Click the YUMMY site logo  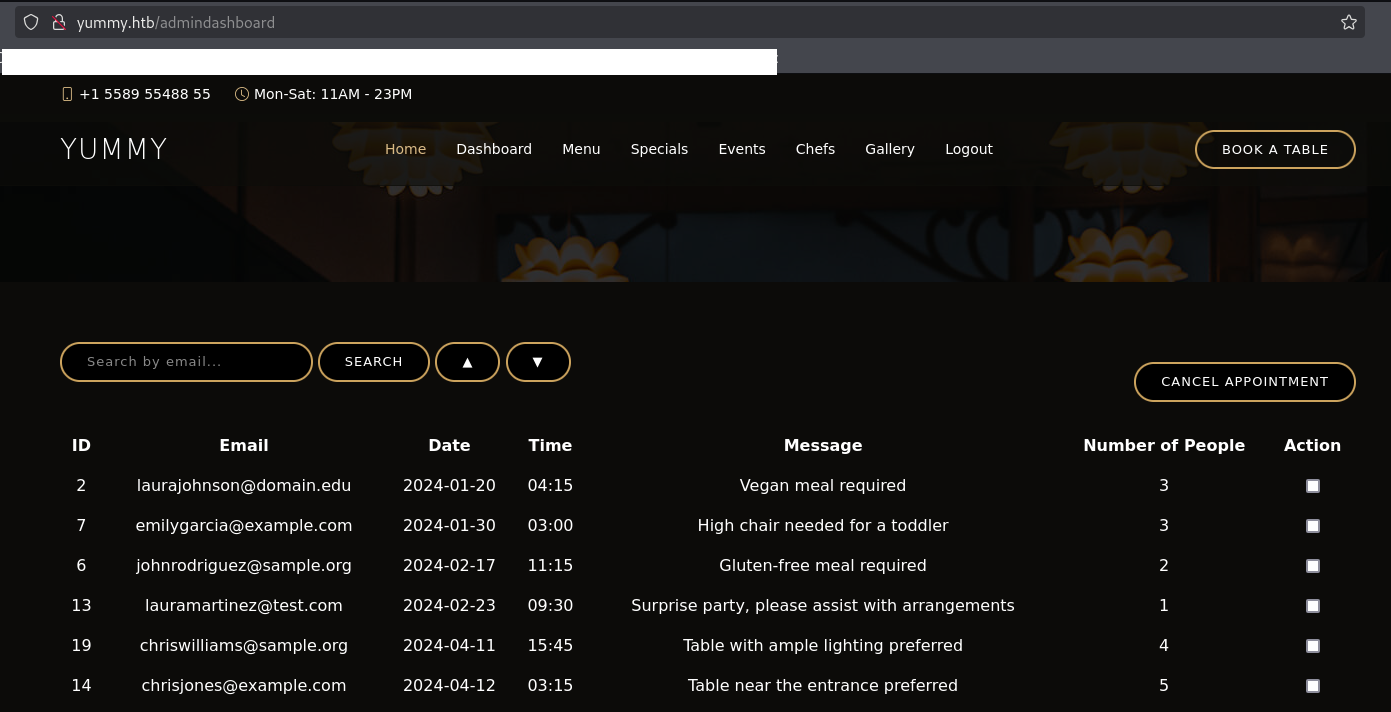pos(114,149)
